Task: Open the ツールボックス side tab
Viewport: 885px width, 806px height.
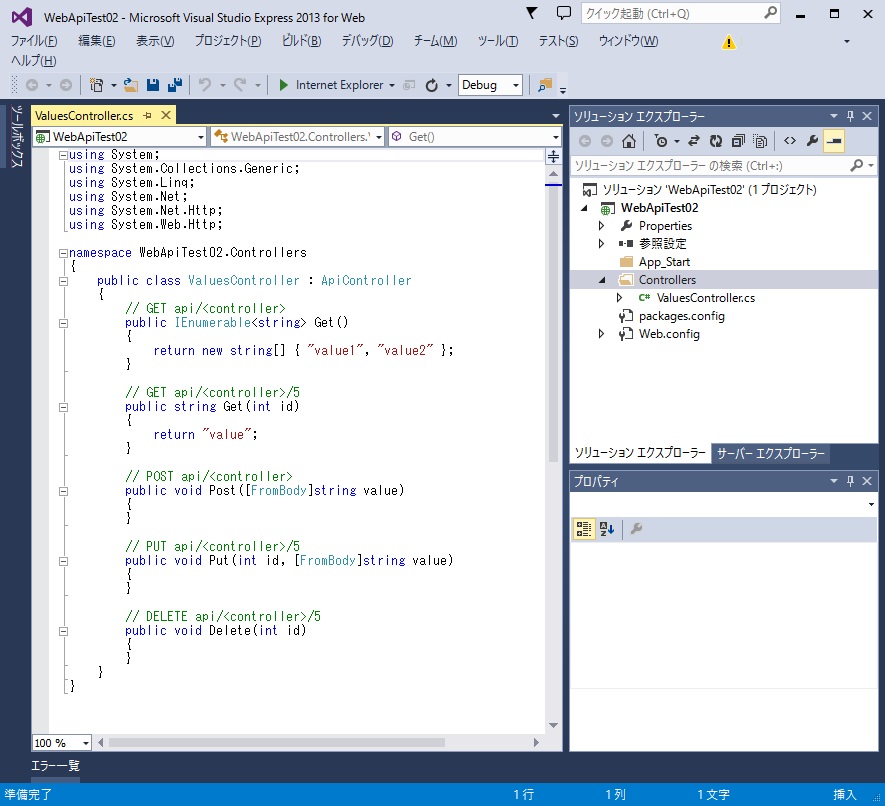Action: click(16, 137)
